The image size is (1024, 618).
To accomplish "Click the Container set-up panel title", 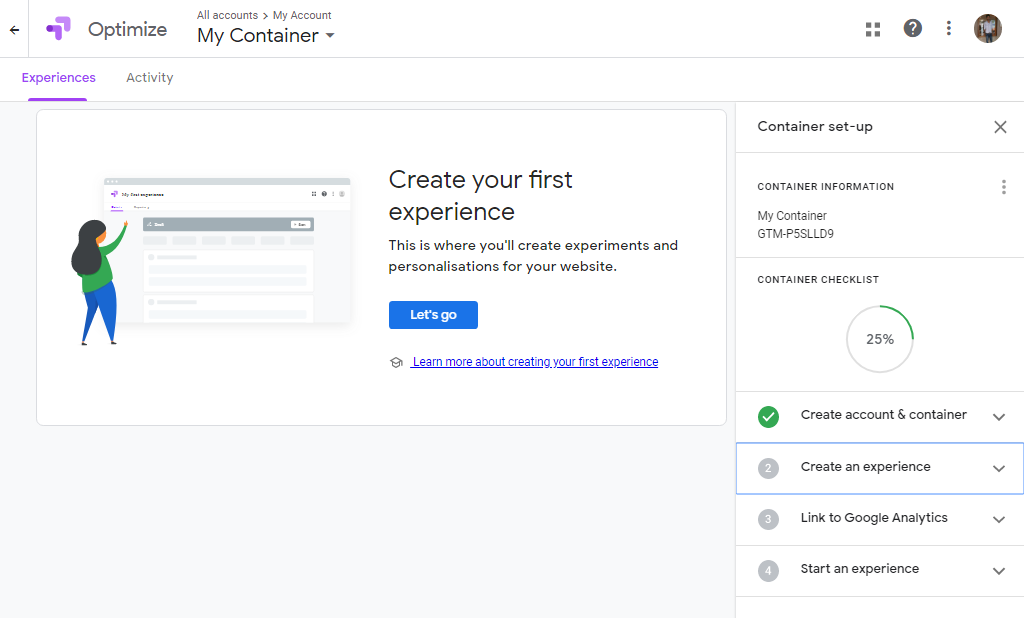I will [815, 127].
